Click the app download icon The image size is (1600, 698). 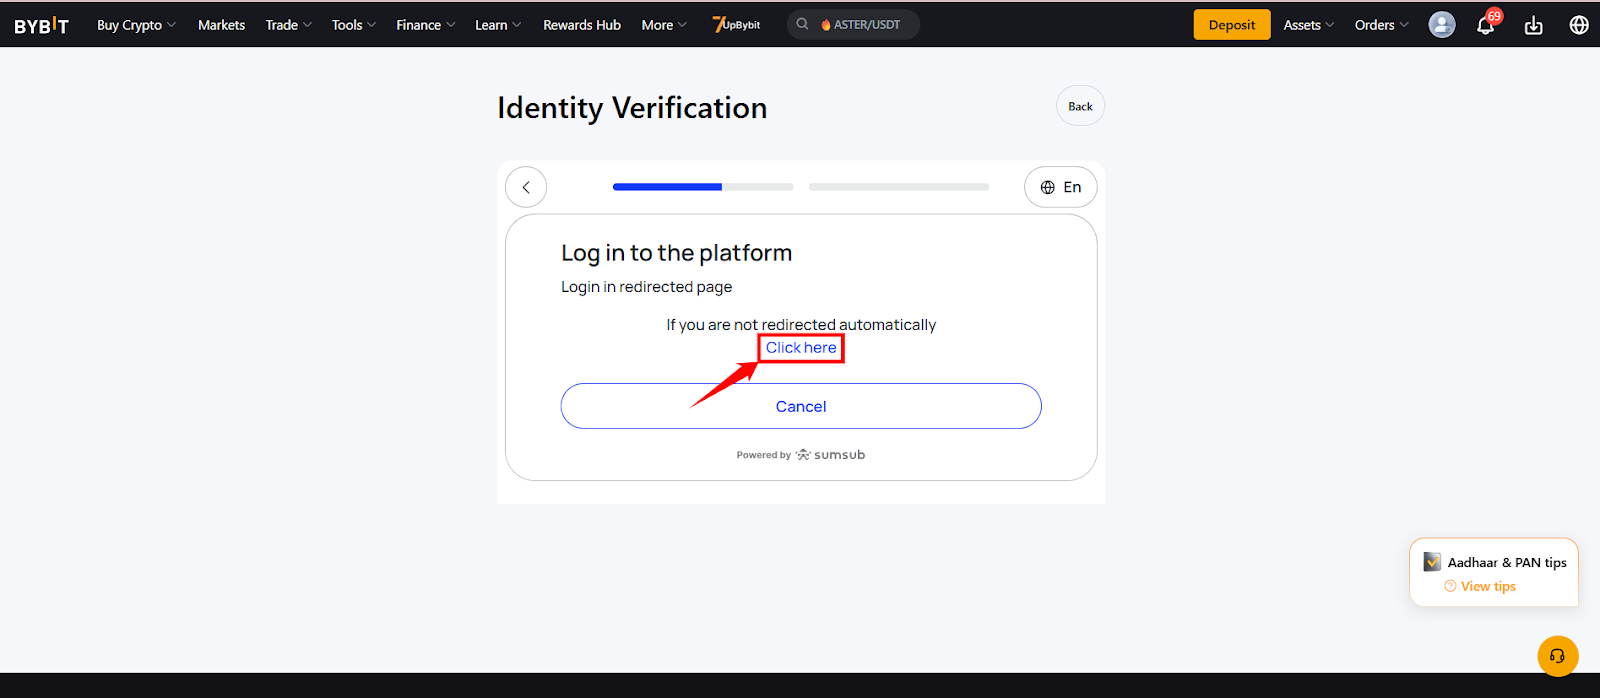[x=1533, y=25]
